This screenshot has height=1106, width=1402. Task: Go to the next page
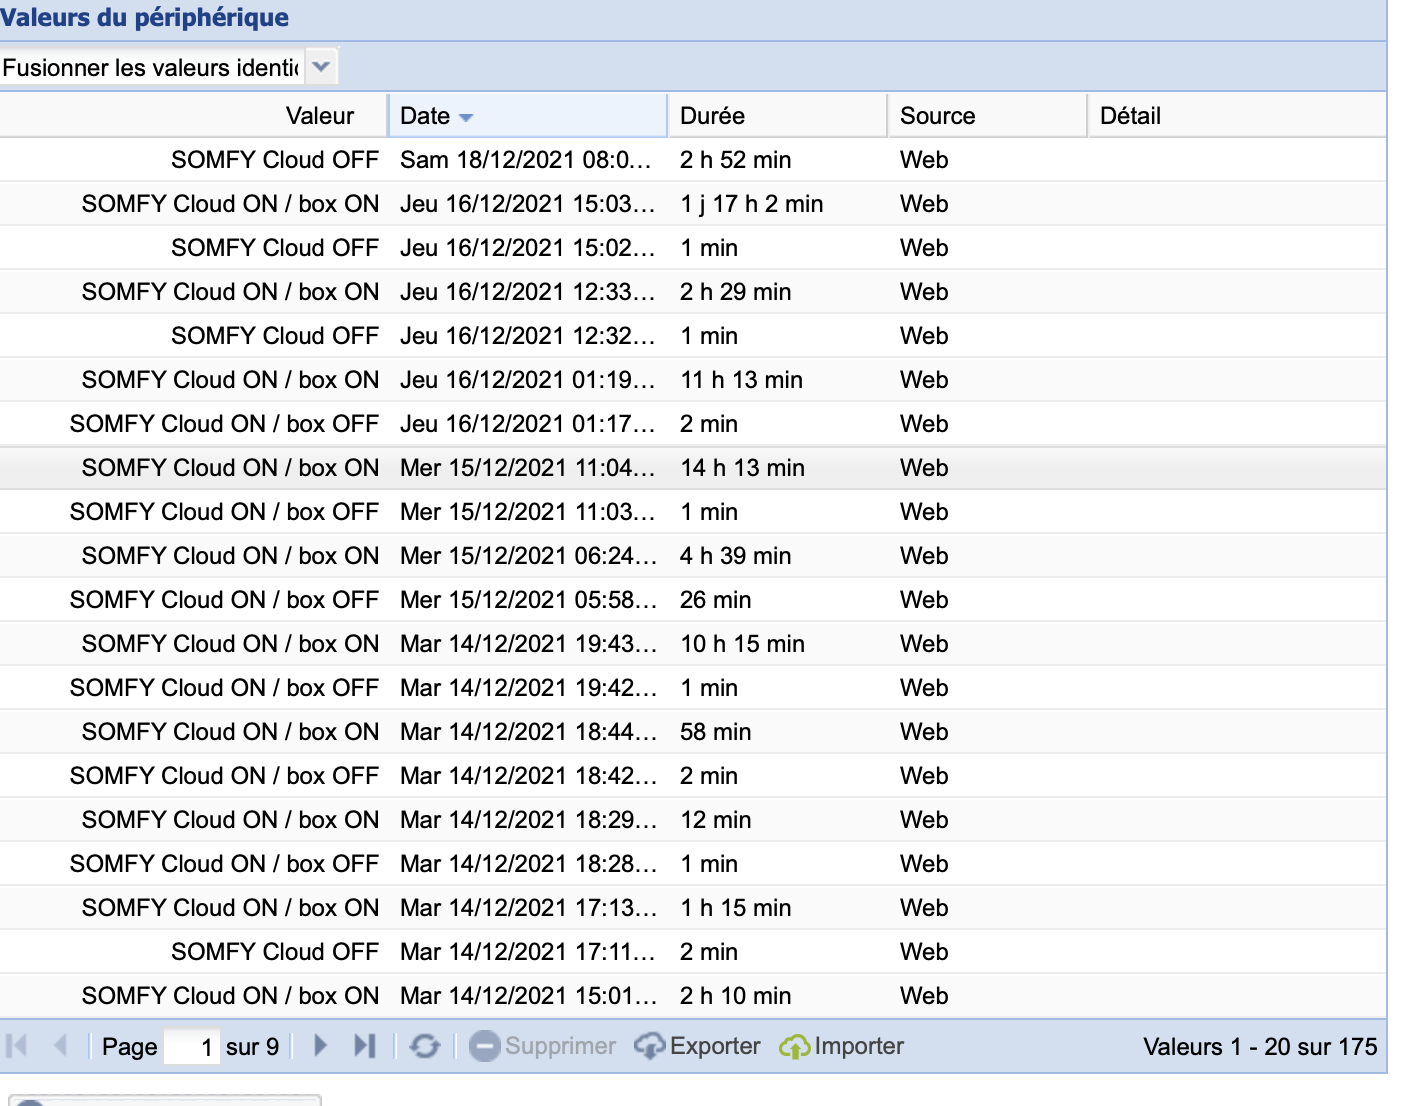coord(320,1046)
